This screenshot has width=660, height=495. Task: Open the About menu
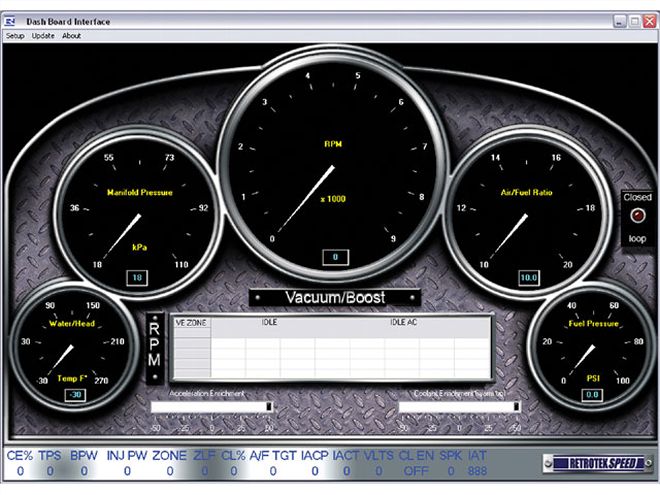[72, 36]
